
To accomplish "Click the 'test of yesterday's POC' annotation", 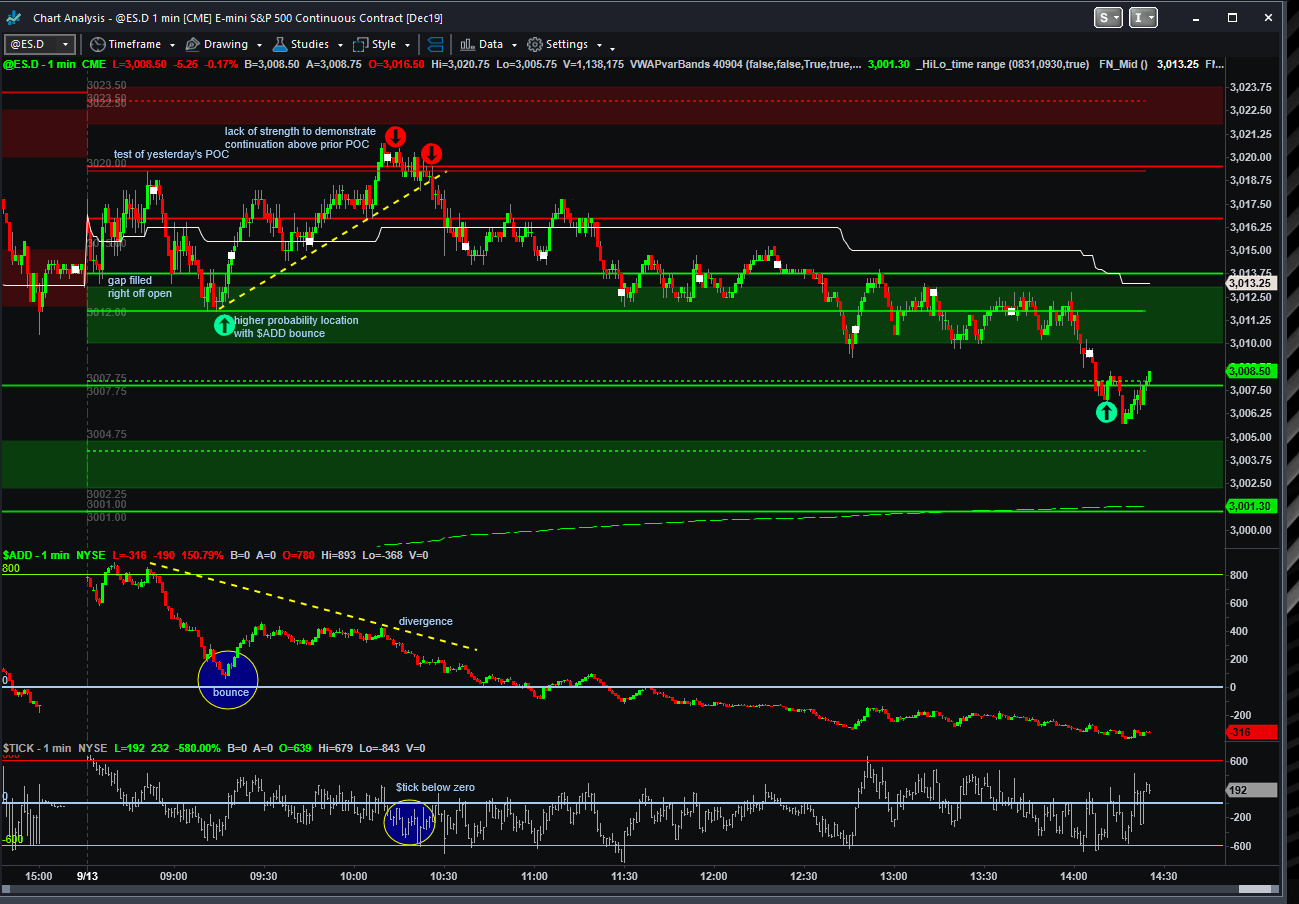I will coord(171,154).
